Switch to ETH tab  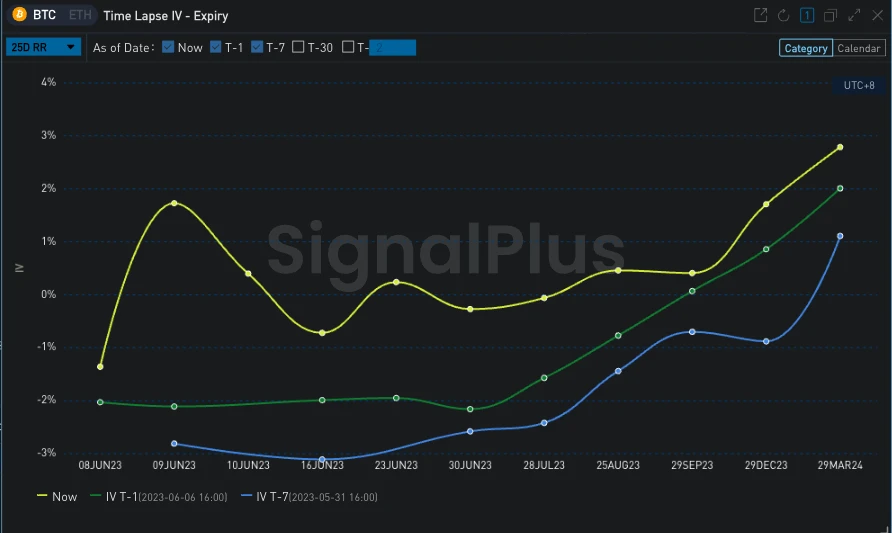click(78, 16)
